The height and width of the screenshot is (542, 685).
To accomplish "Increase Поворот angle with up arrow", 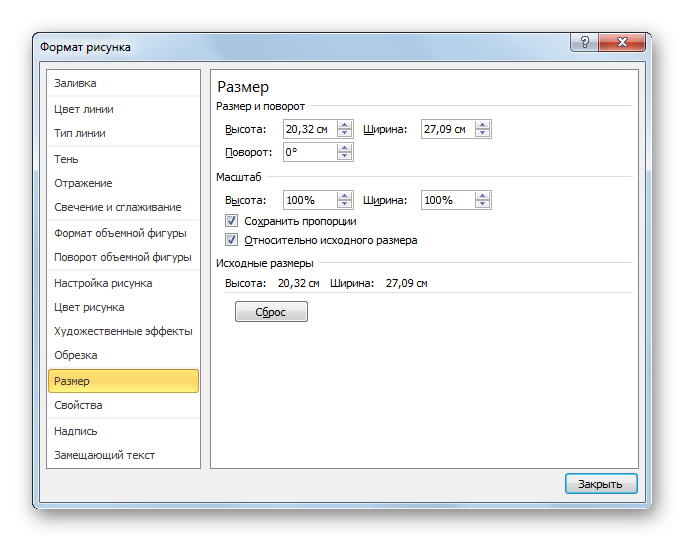I will [345, 148].
